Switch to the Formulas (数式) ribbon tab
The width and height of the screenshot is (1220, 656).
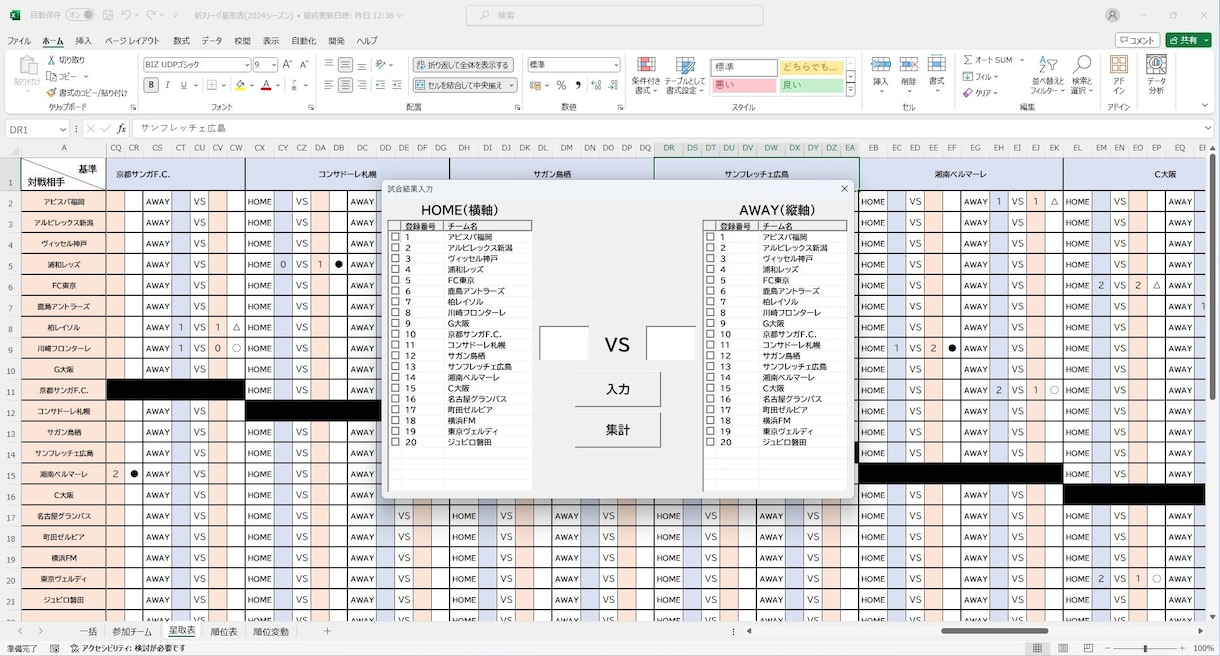tap(181, 41)
